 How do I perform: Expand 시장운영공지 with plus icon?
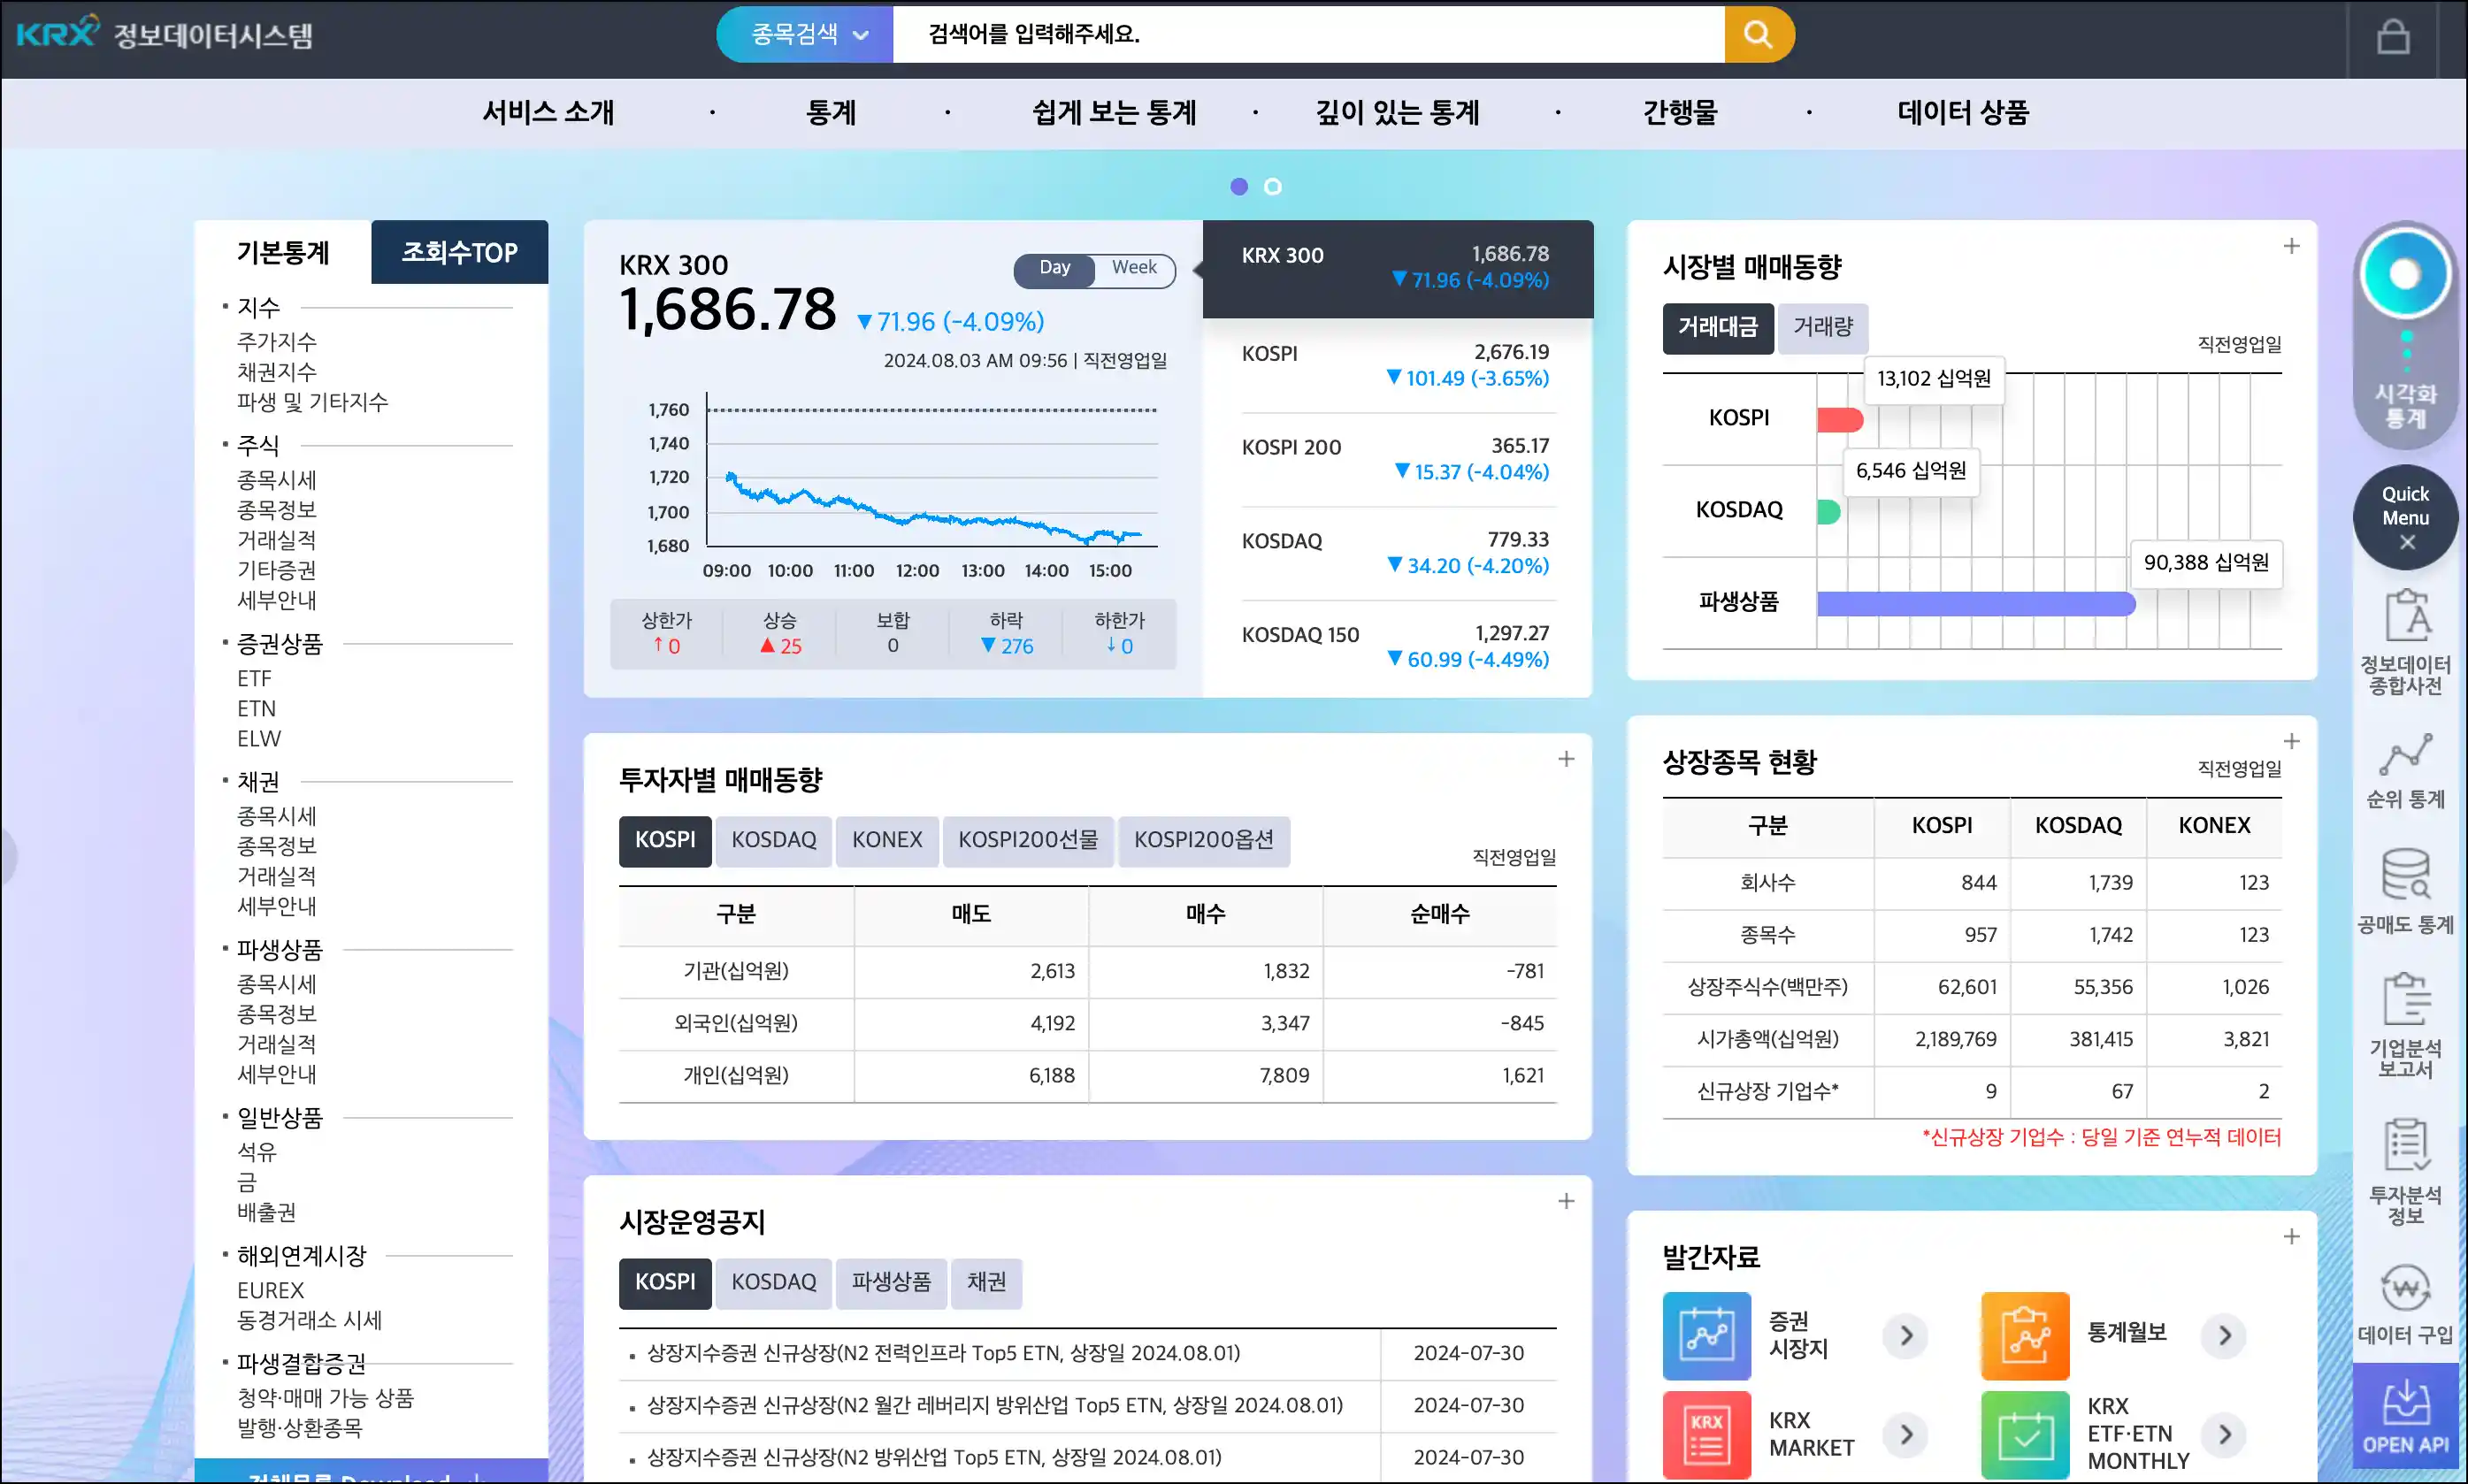point(1566,1201)
